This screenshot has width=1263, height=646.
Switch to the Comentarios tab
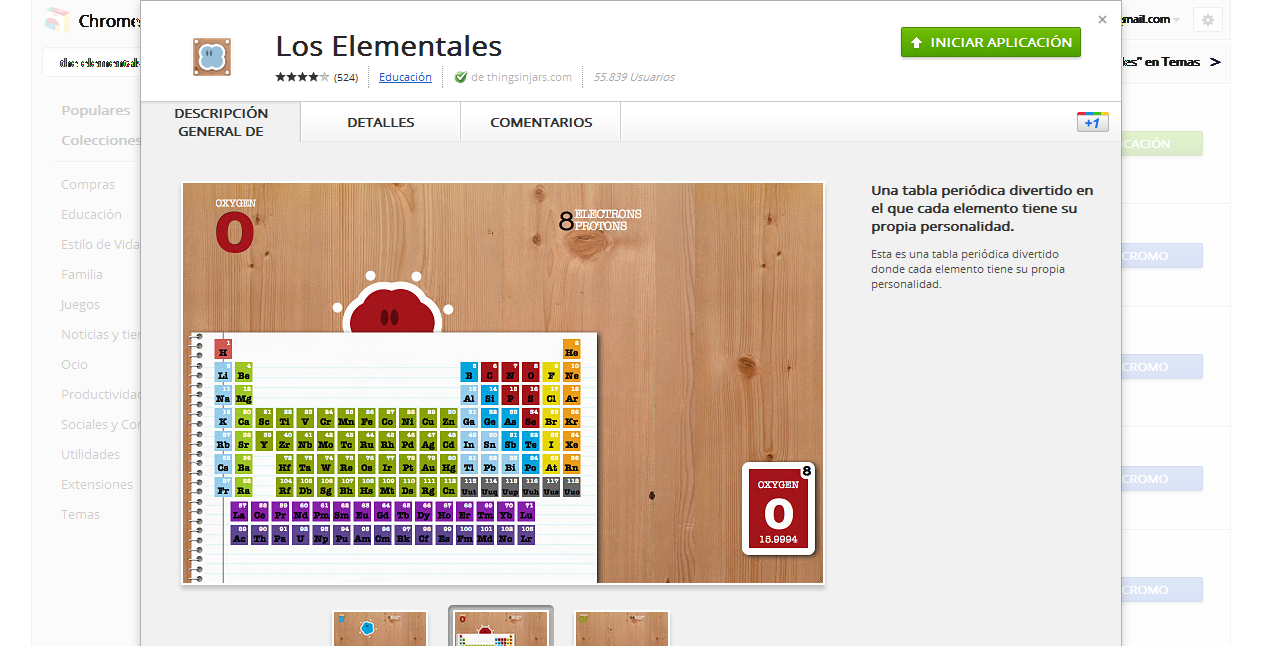(x=541, y=122)
